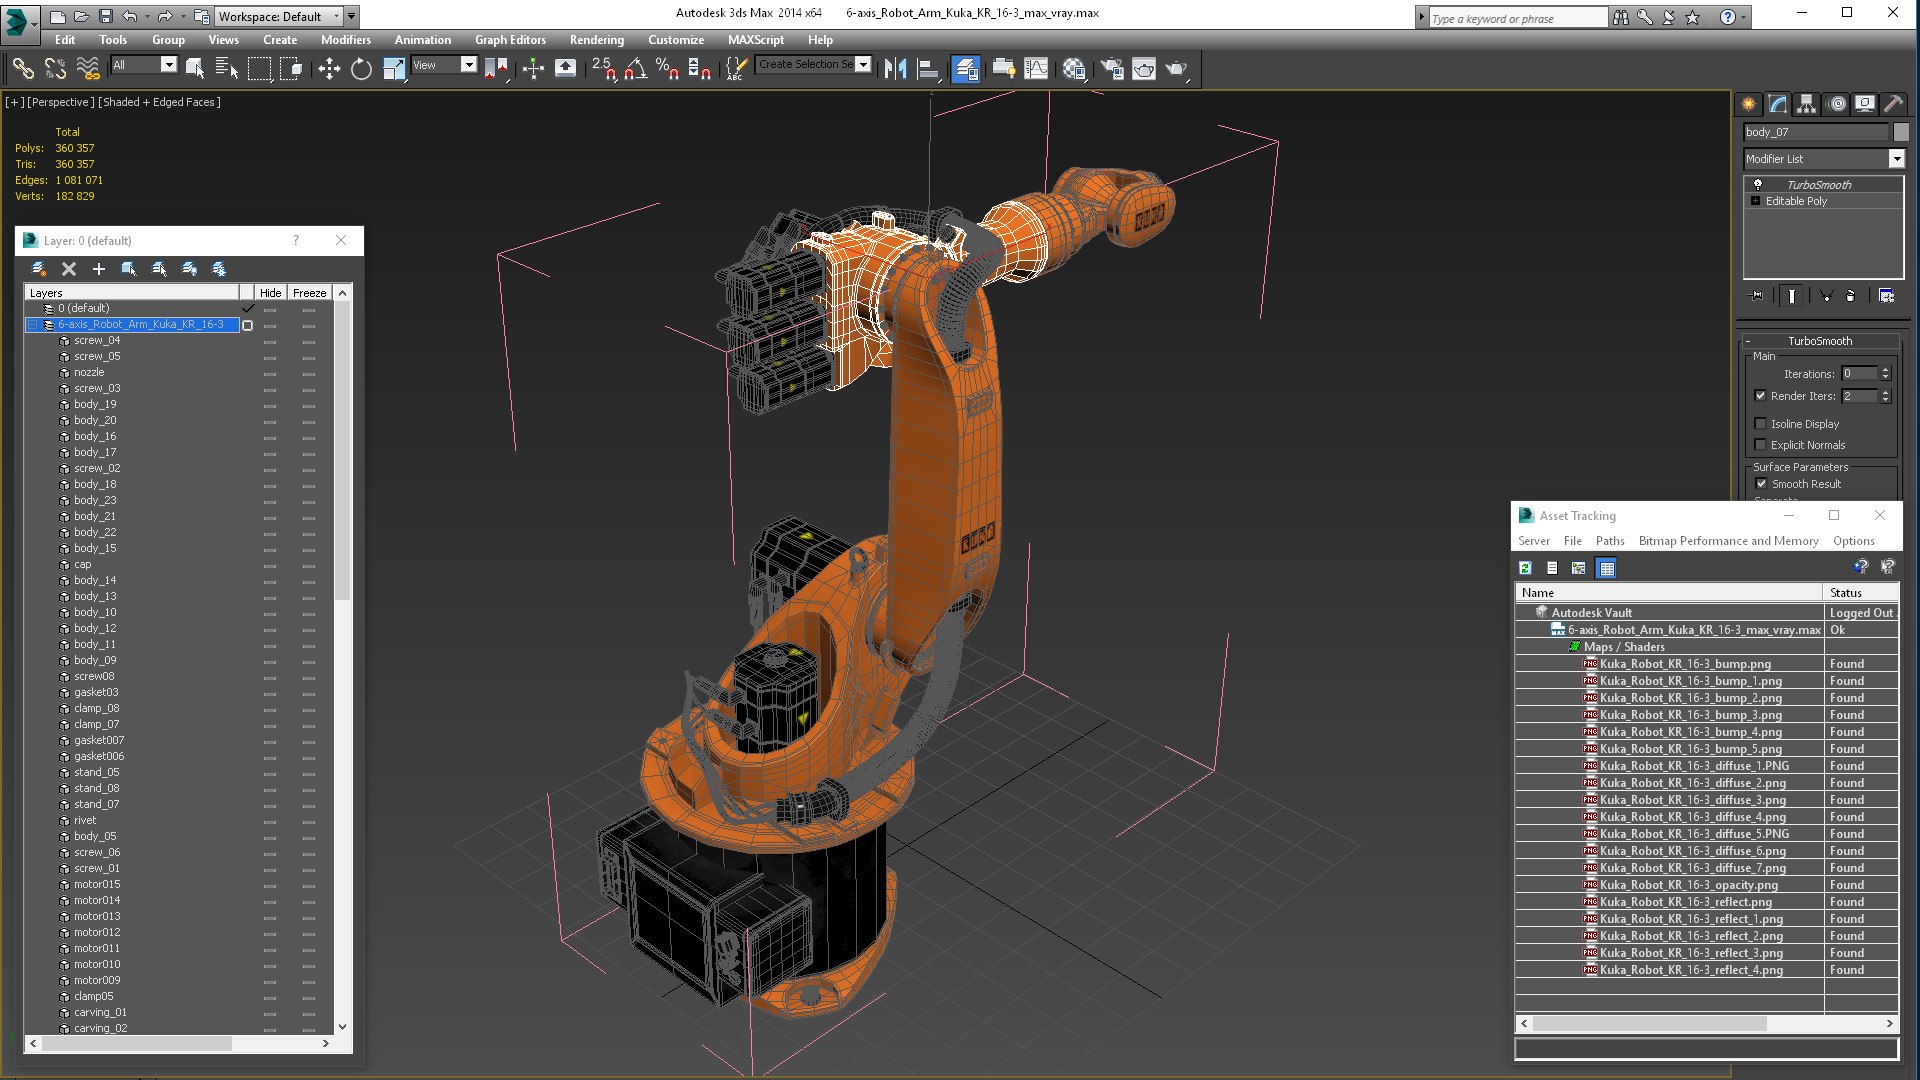Select the Link tool in main toolbar
The height and width of the screenshot is (1080, 1920).
pos(22,68)
